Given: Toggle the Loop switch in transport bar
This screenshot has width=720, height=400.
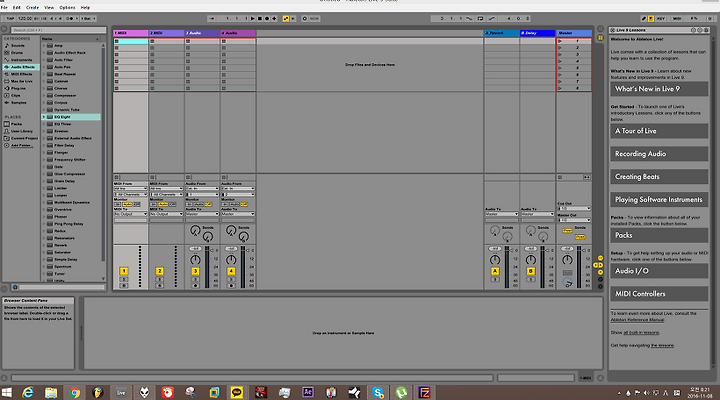Looking at the screenshot, I should [480, 18].
